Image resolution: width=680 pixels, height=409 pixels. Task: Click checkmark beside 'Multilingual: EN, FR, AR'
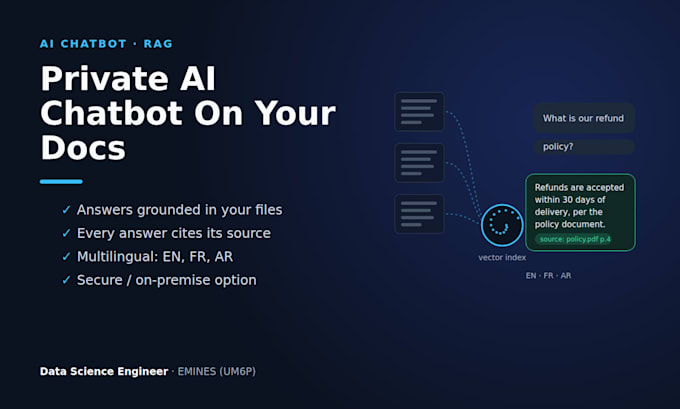[66, 257]
